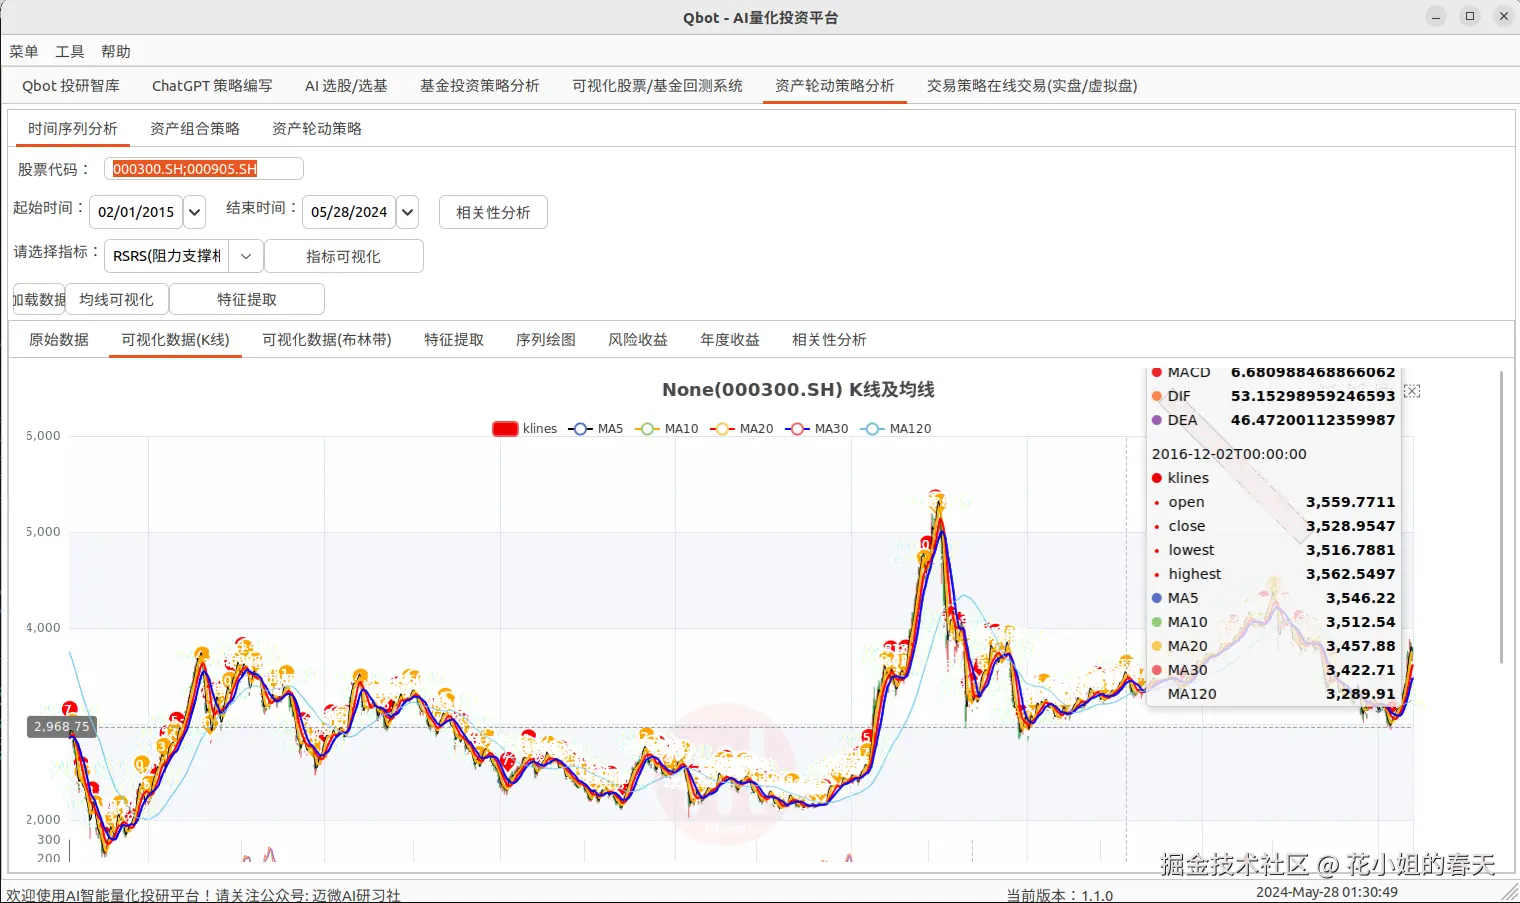Viewport: 1520px width, 903px height.
Task: Open the end date dropdown arrow
Action: 407,212
